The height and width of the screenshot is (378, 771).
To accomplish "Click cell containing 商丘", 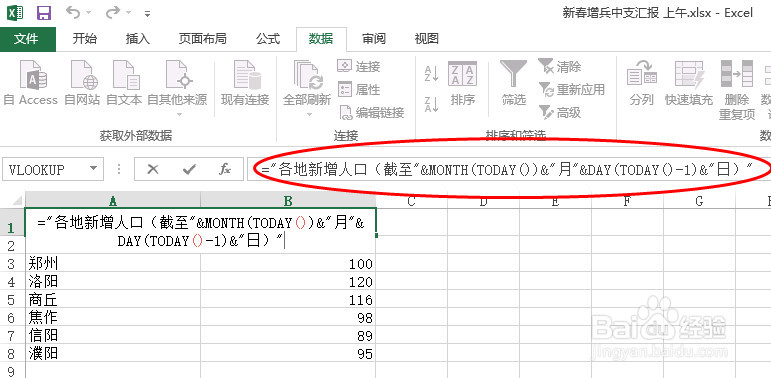I will (113, 299).
